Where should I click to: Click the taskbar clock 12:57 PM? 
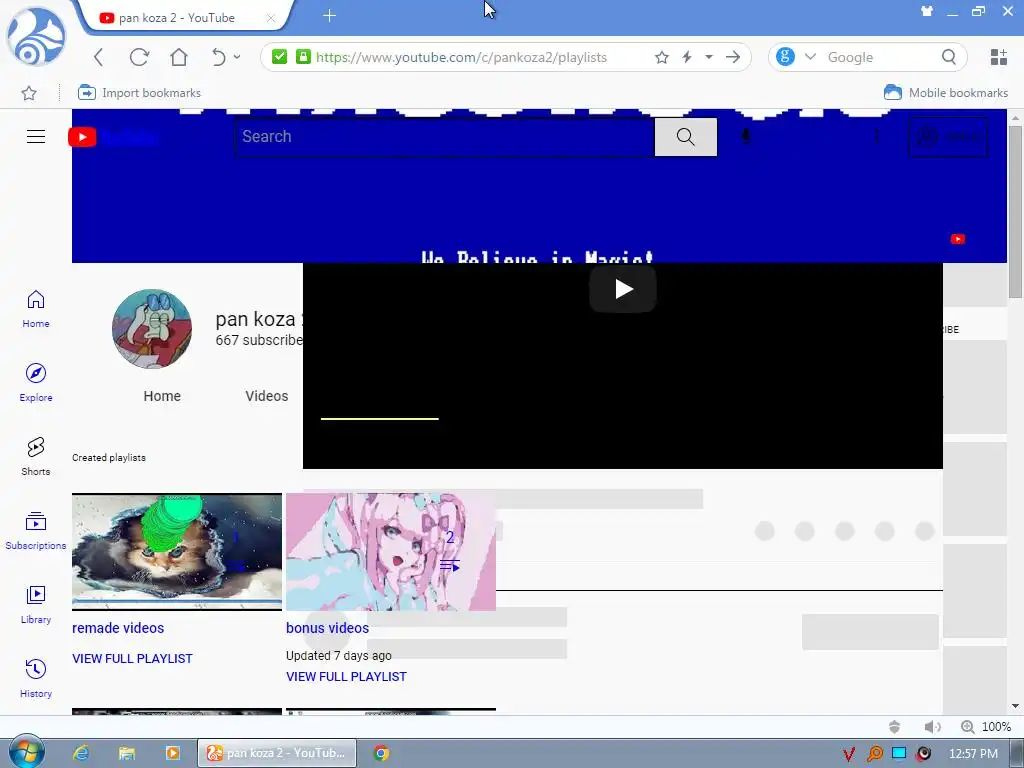click(x=973, y=754)
